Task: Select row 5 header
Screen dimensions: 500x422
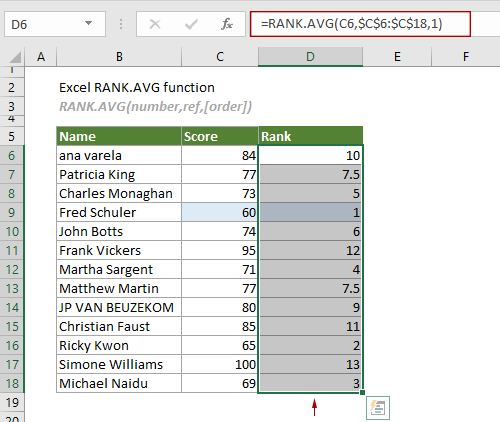Action: pos(12,136)
